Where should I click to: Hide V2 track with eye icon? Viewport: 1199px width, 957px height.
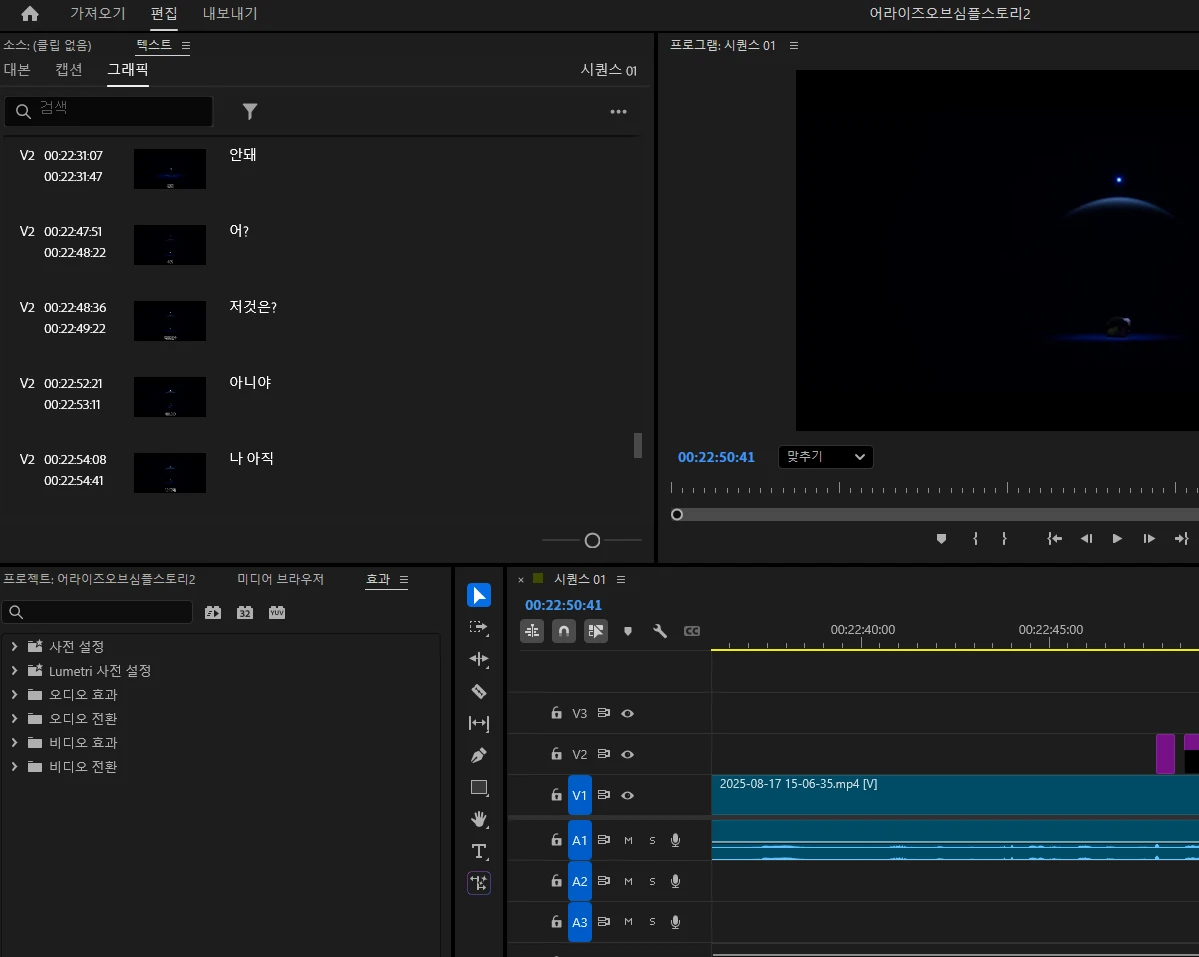pos(628,754)
